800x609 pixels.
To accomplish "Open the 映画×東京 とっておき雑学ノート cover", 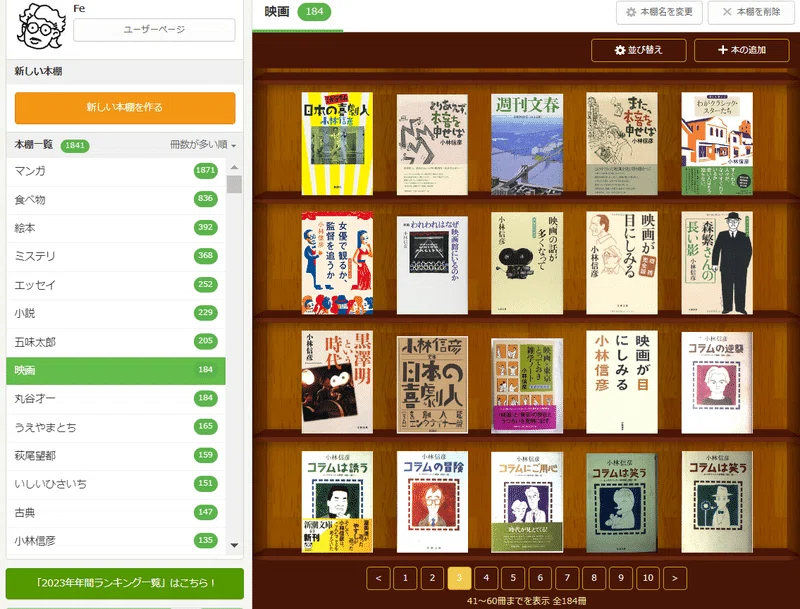I will [x=527, y=386].
